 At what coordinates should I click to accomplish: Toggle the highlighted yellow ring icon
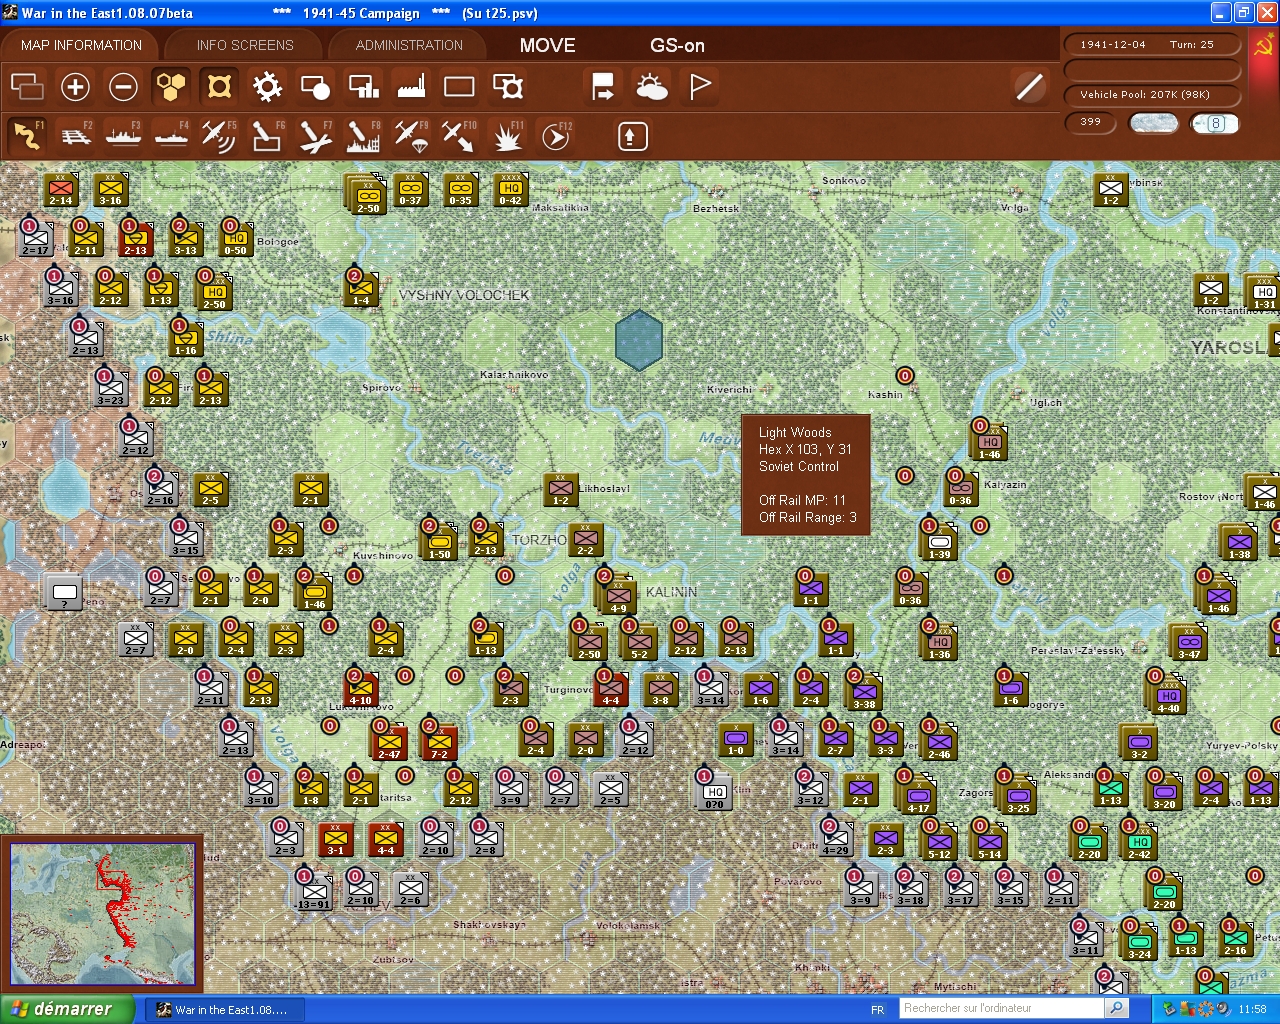coord(219,87)
